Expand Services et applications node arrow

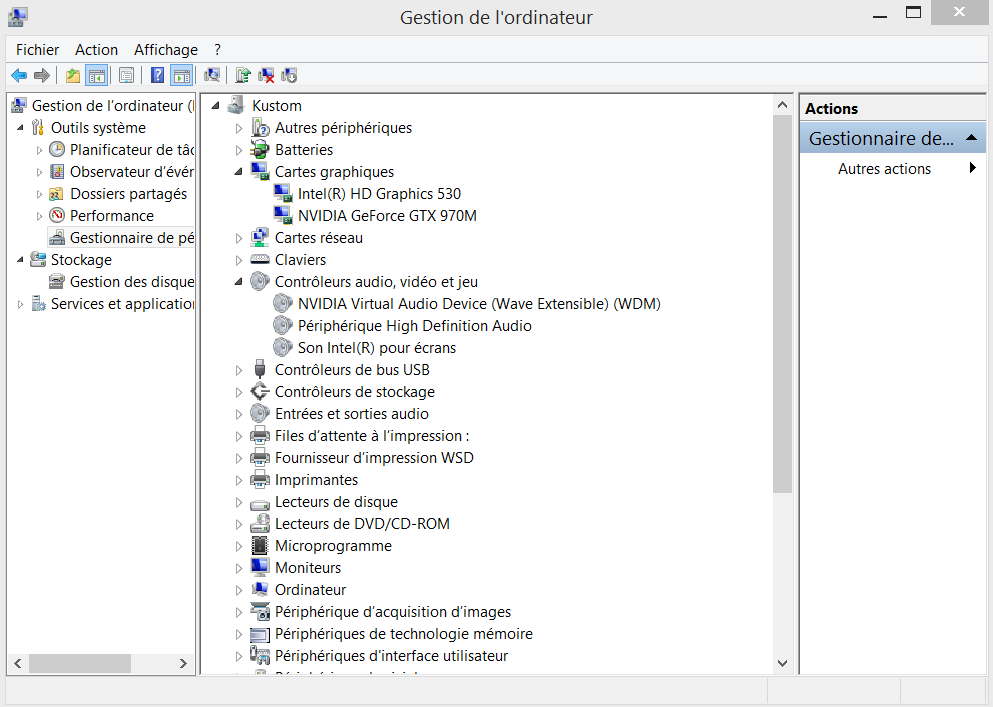coord(20,304)
